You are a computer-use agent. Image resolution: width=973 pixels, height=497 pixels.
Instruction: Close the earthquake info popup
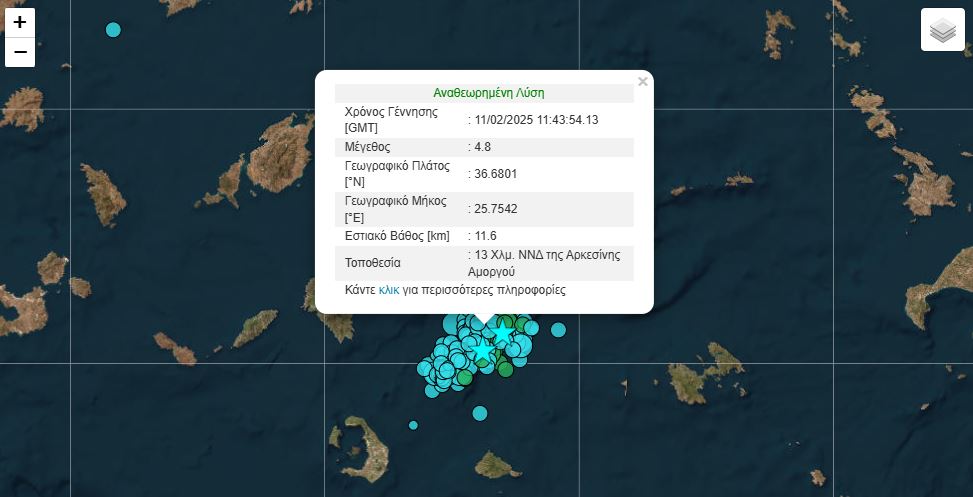pos(643,82)
